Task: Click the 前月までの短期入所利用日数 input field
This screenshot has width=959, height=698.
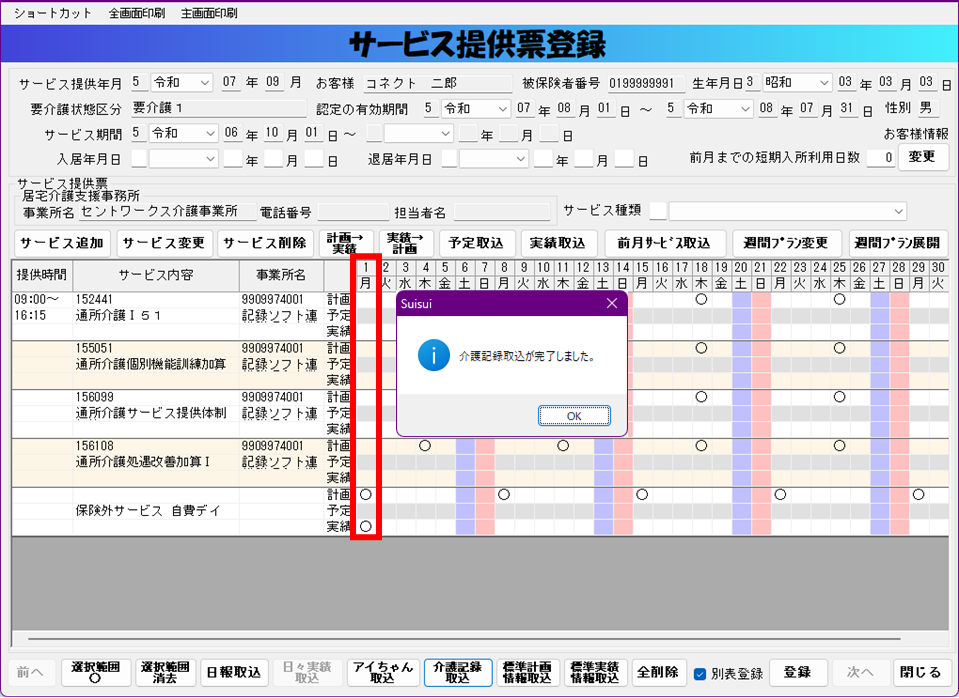Action: pyautogui.click(x=880, y=158)
